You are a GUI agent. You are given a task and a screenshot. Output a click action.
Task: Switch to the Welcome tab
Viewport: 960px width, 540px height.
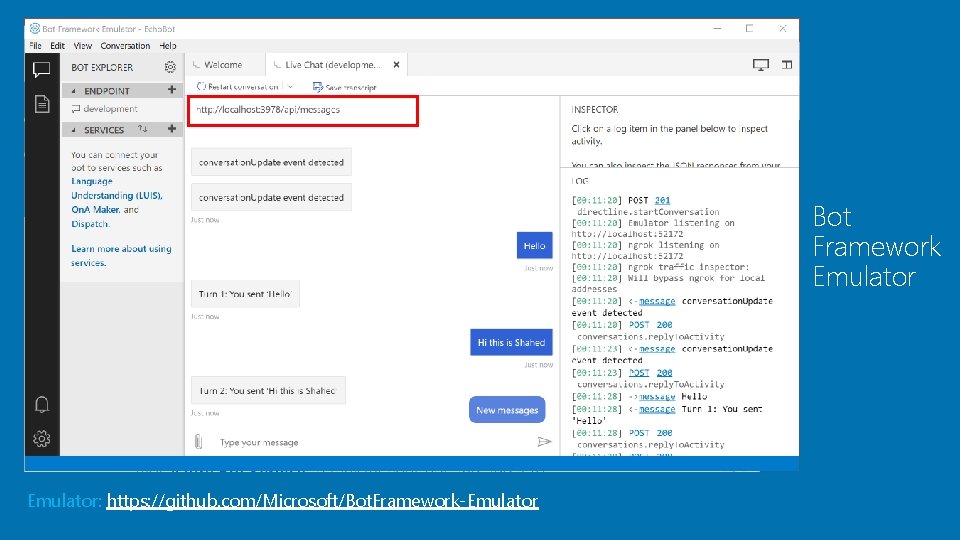point(222,64)
